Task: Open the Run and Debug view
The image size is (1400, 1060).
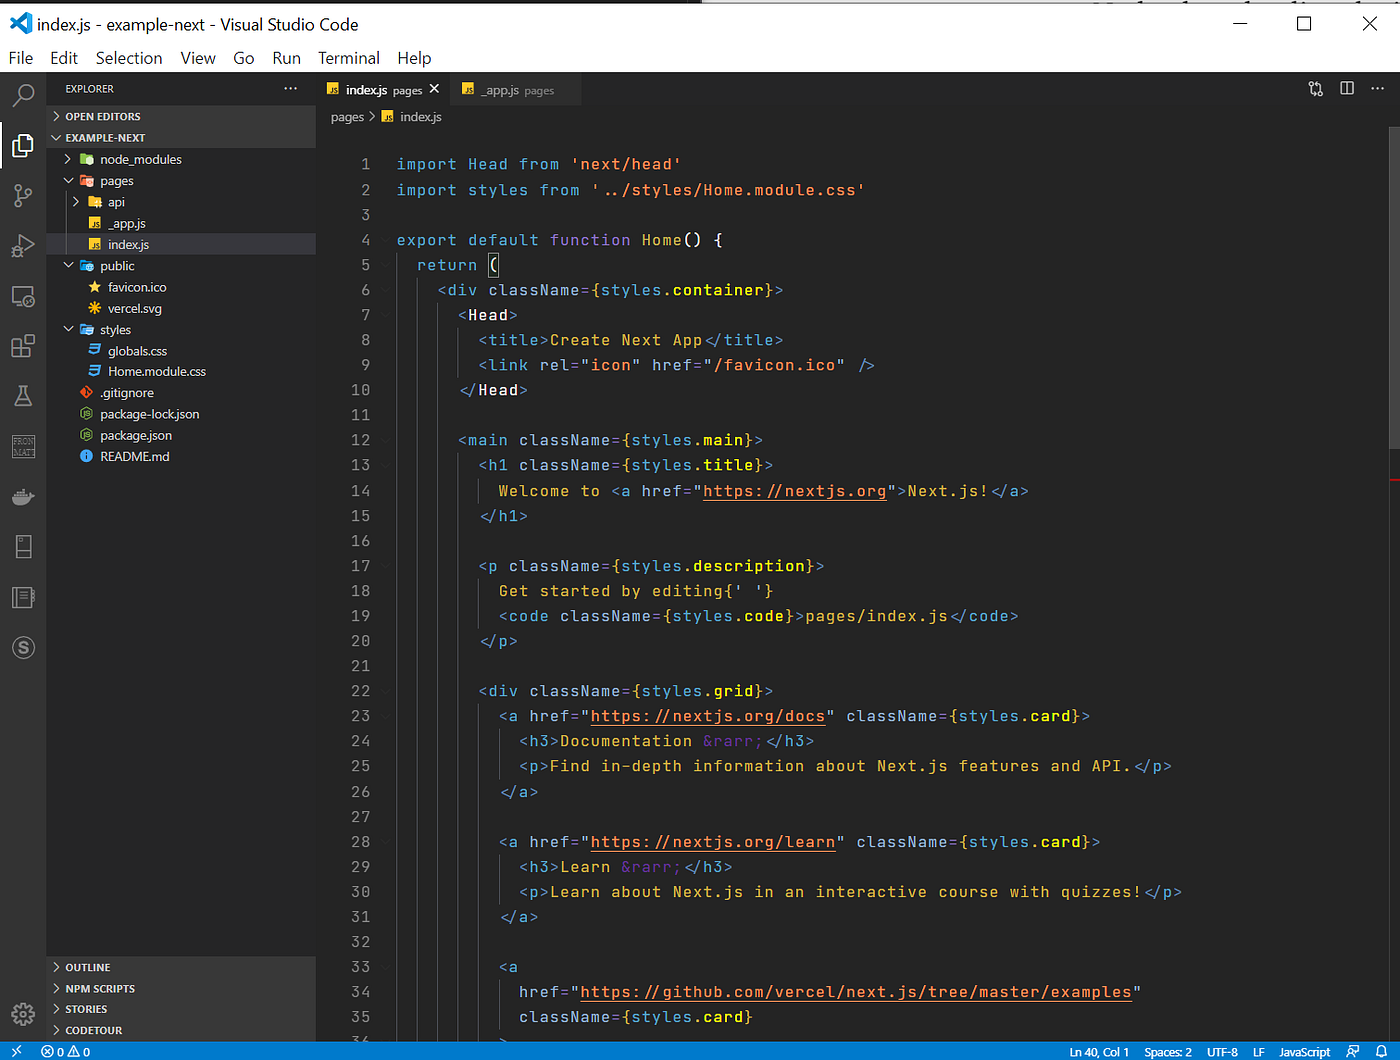Action: point(23,246)
